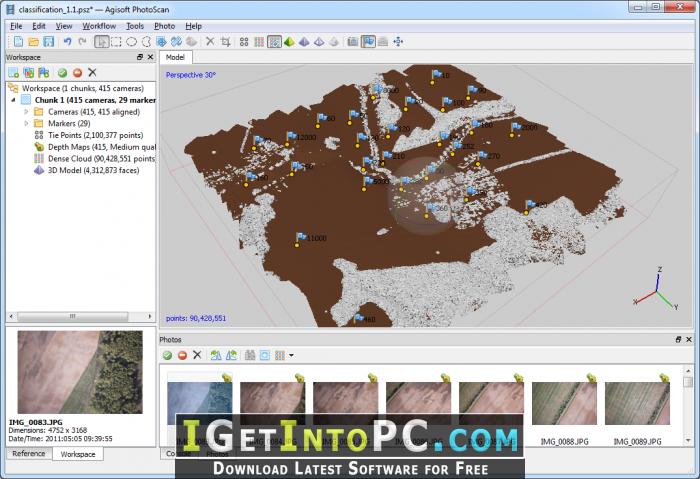Toggle the show cameras button
Viewport: 700px width, 479px height.
click(x=353, y=42)
